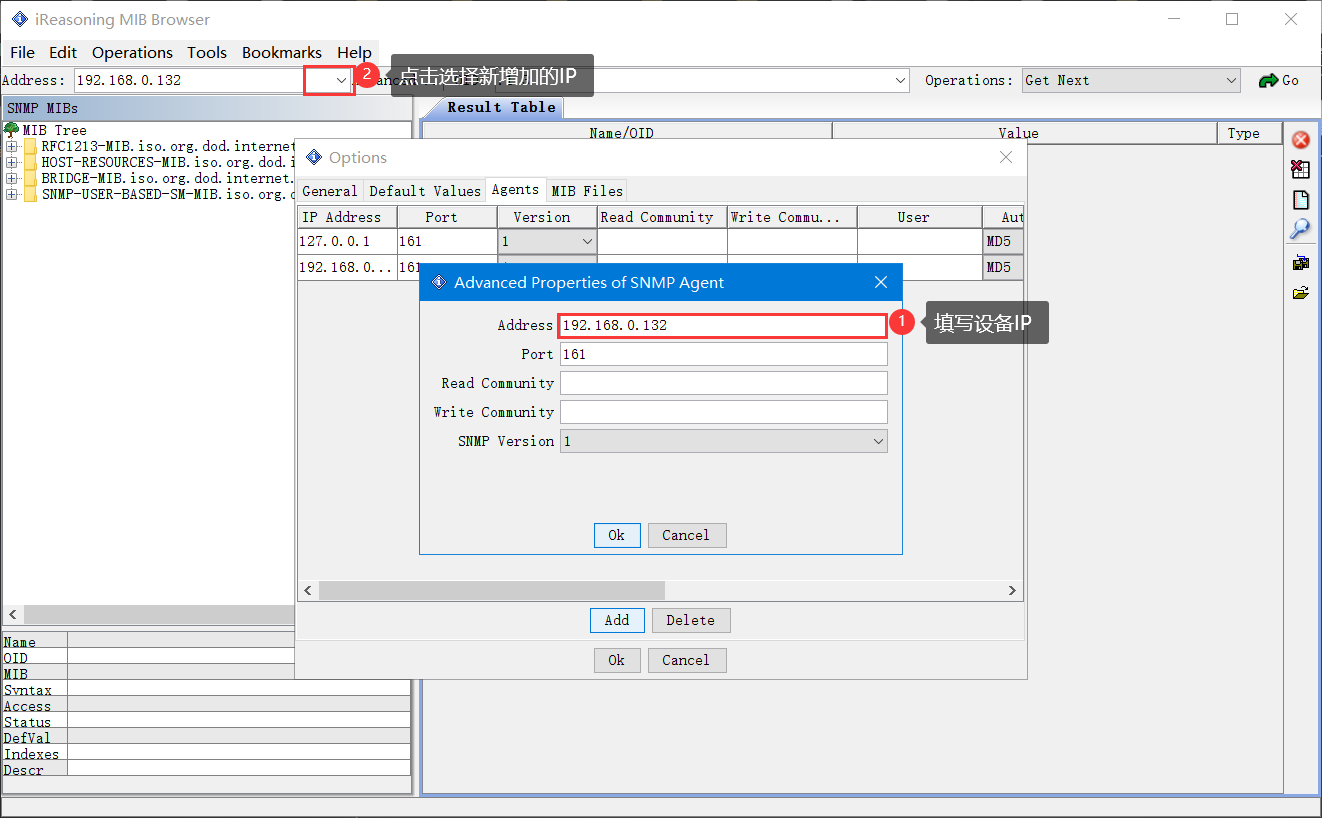
Task: Switch to the MIB Files tab
Action: coord(587,191)
